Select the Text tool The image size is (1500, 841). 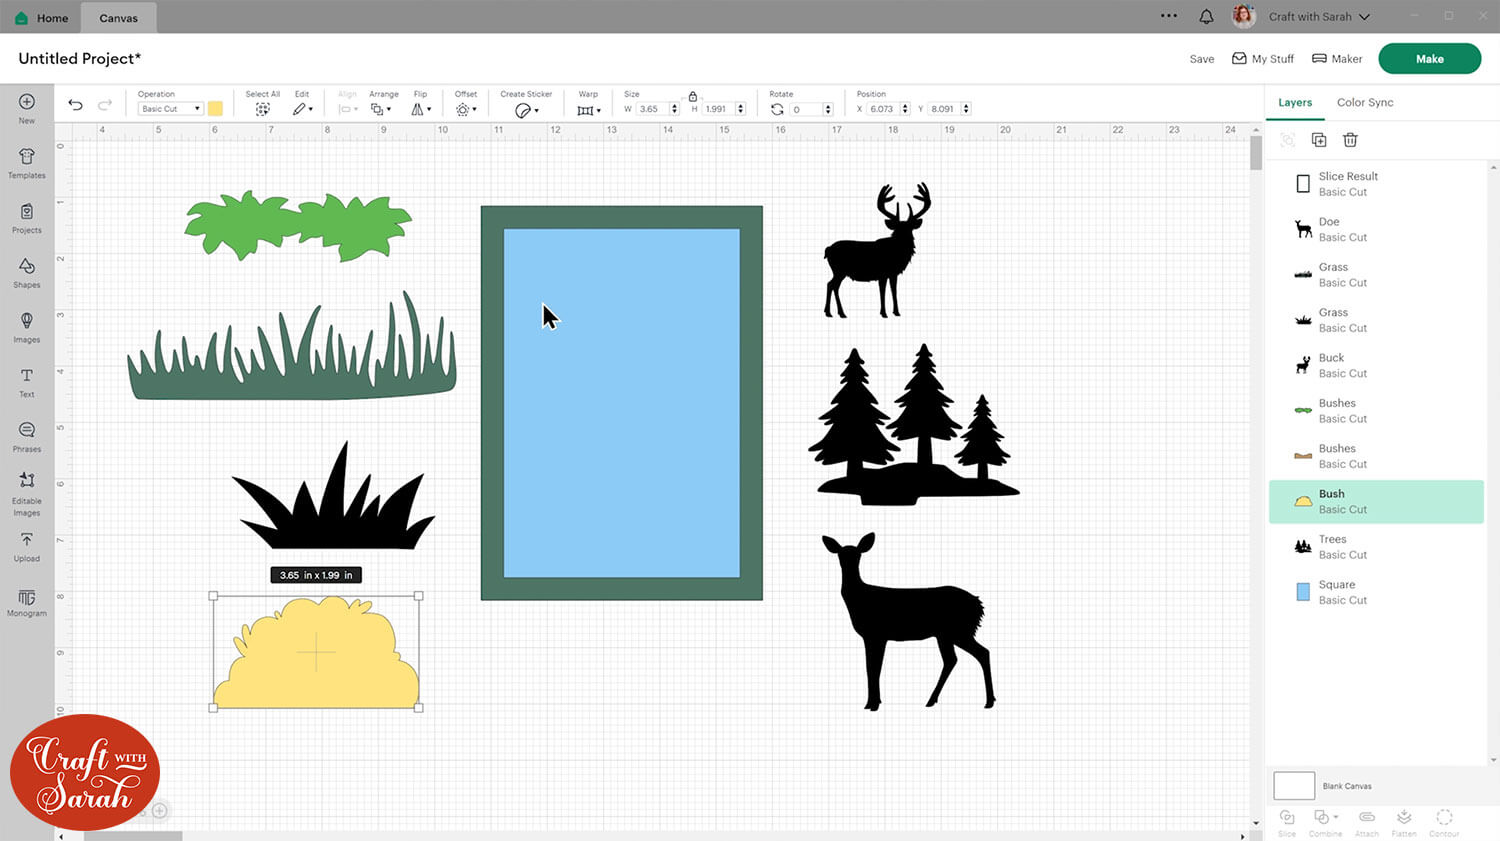click(x=27, y=381)
